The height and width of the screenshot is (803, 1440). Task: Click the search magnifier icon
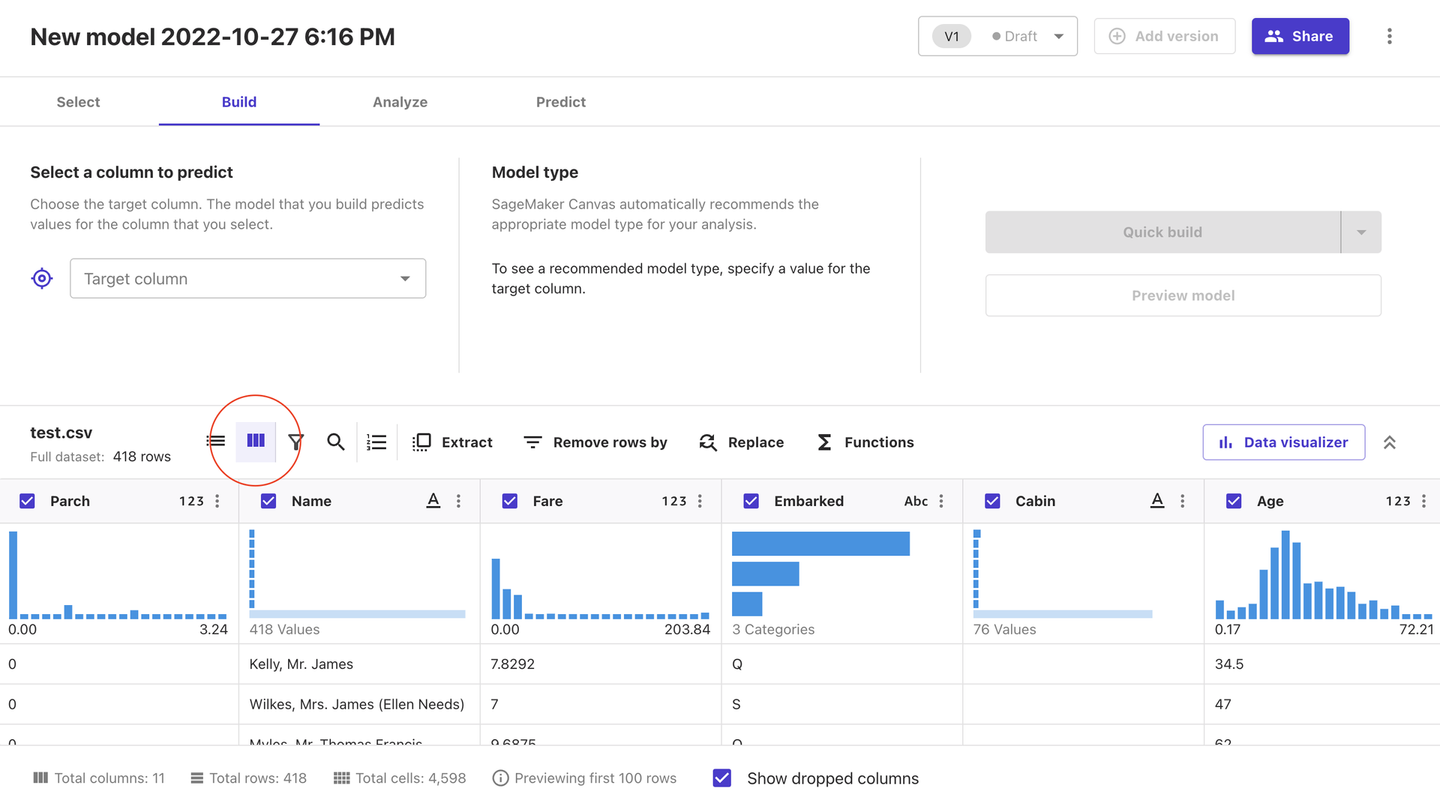coord(336,442)
